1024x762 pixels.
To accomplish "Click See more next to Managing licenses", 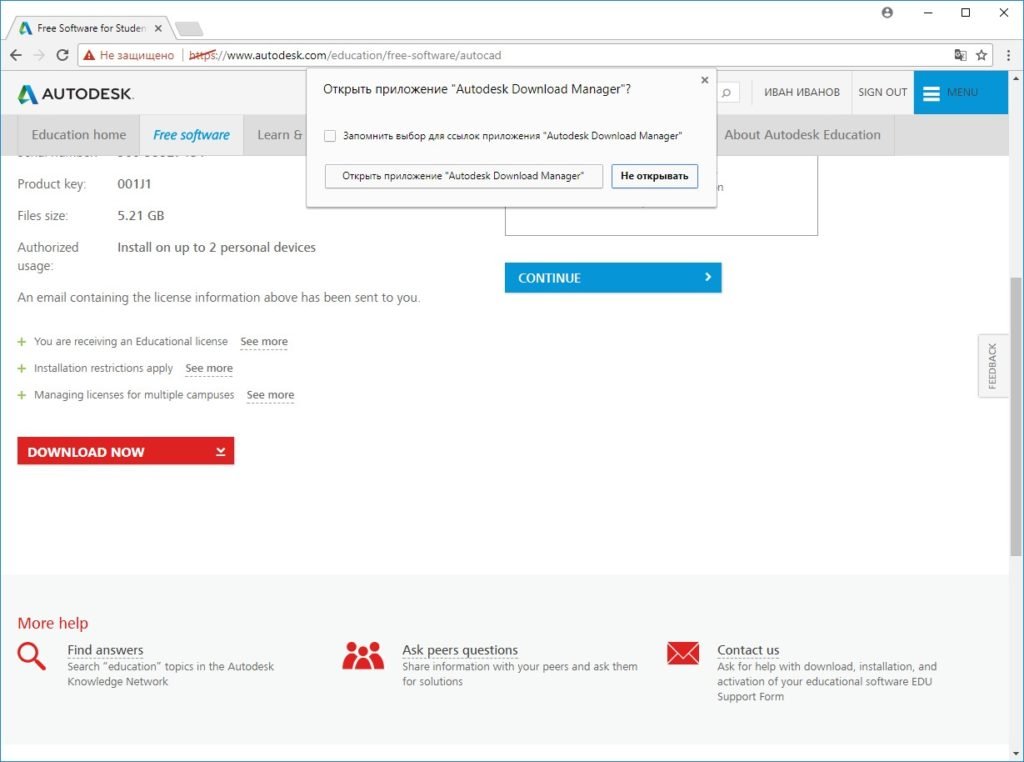I will 270,395.
